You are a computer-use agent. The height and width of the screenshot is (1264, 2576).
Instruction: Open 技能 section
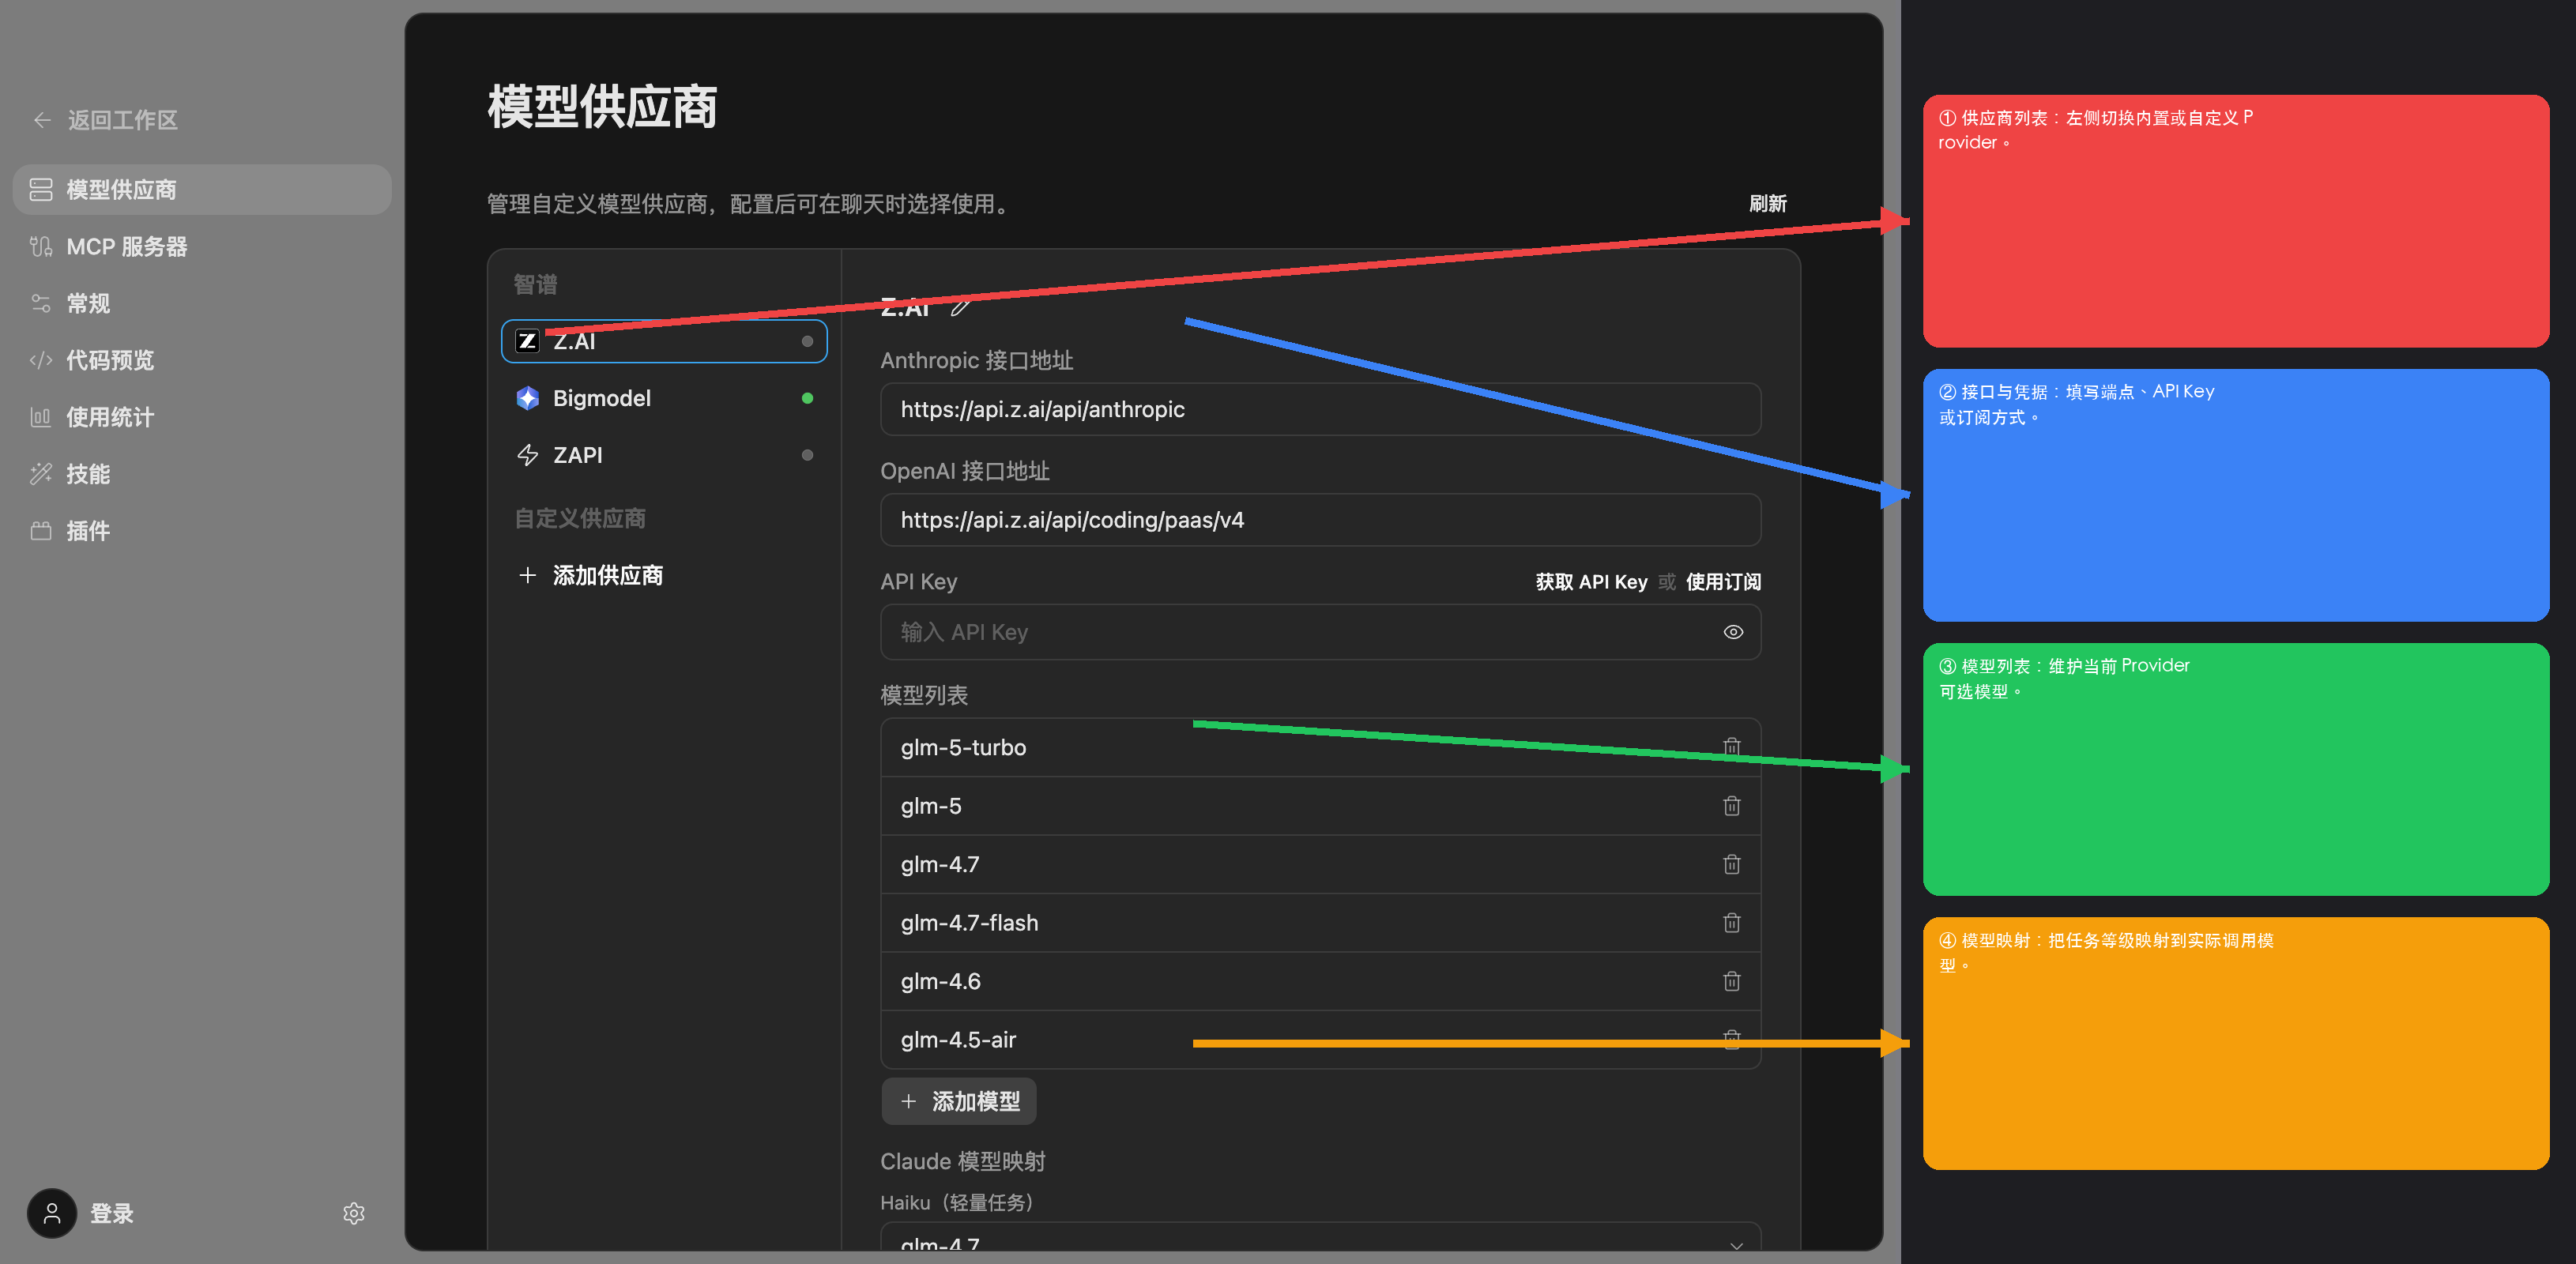pyautogui.click(x=202, y=474)
